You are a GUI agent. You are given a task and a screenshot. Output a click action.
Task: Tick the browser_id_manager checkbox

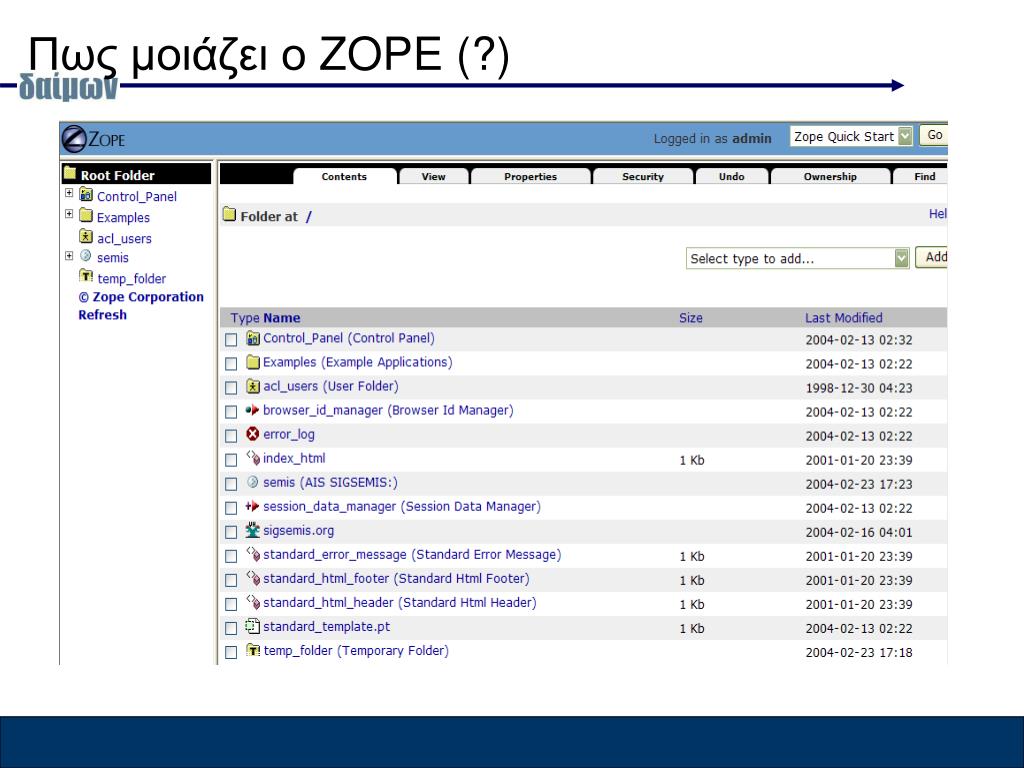coord(231,412)
